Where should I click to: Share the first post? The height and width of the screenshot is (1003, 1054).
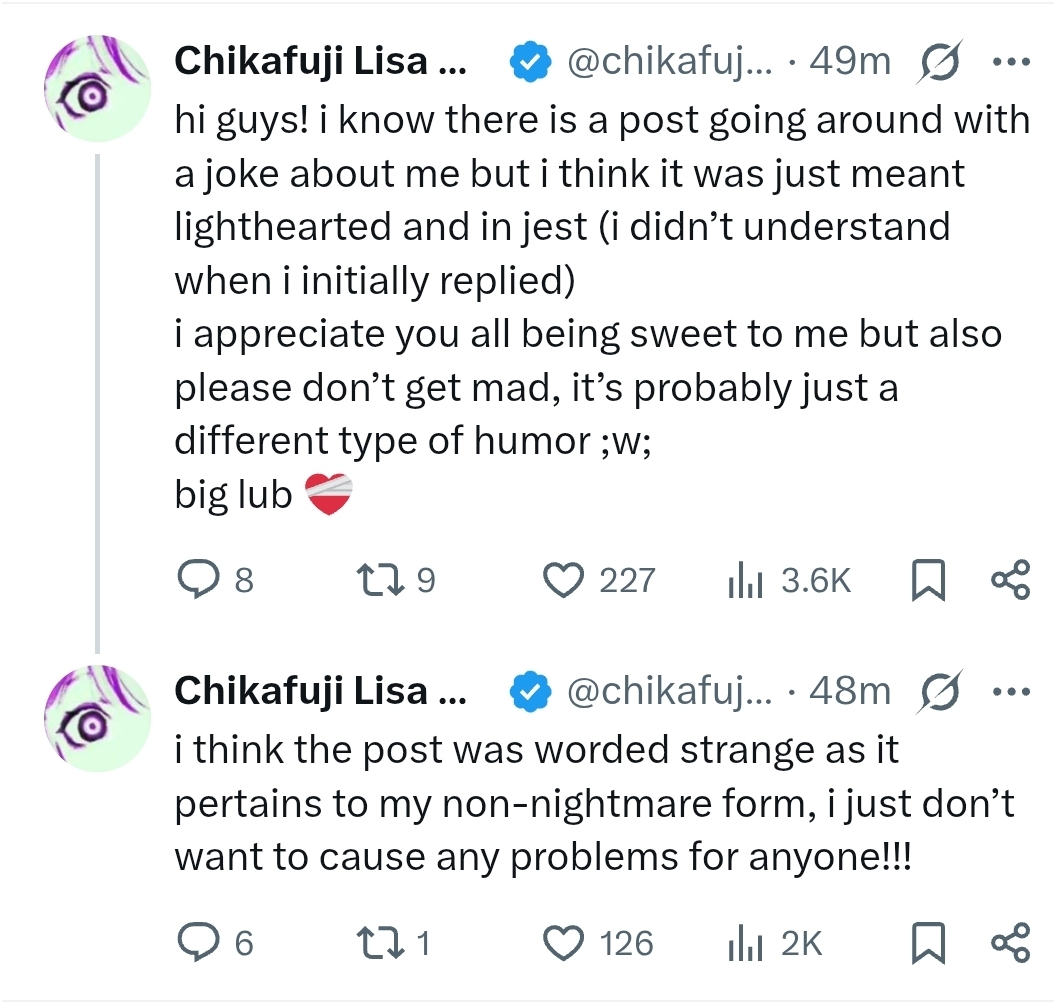pos(1010,580)
